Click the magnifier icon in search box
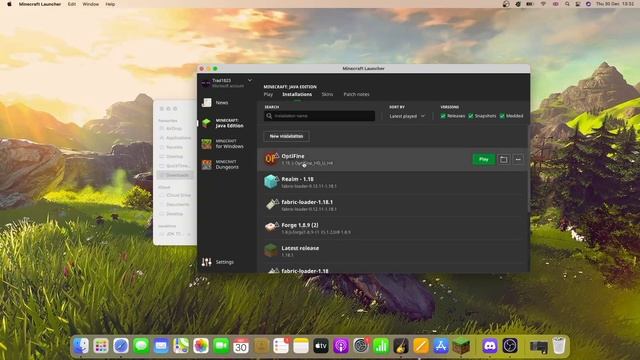 click(x=269, y=116)
